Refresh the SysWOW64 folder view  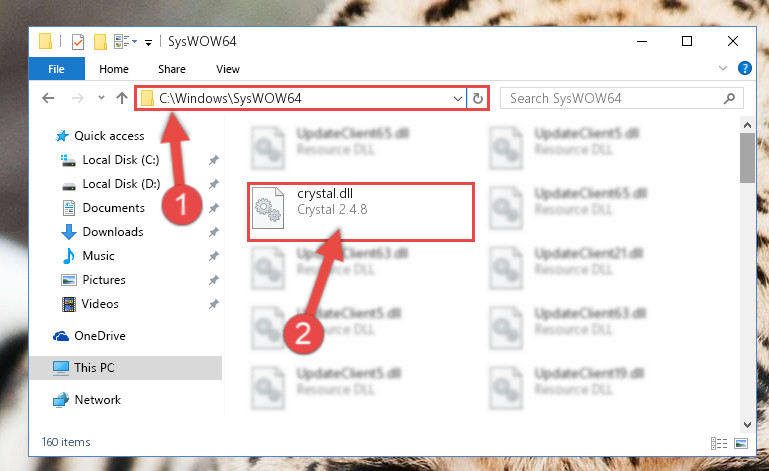point(478,99)
